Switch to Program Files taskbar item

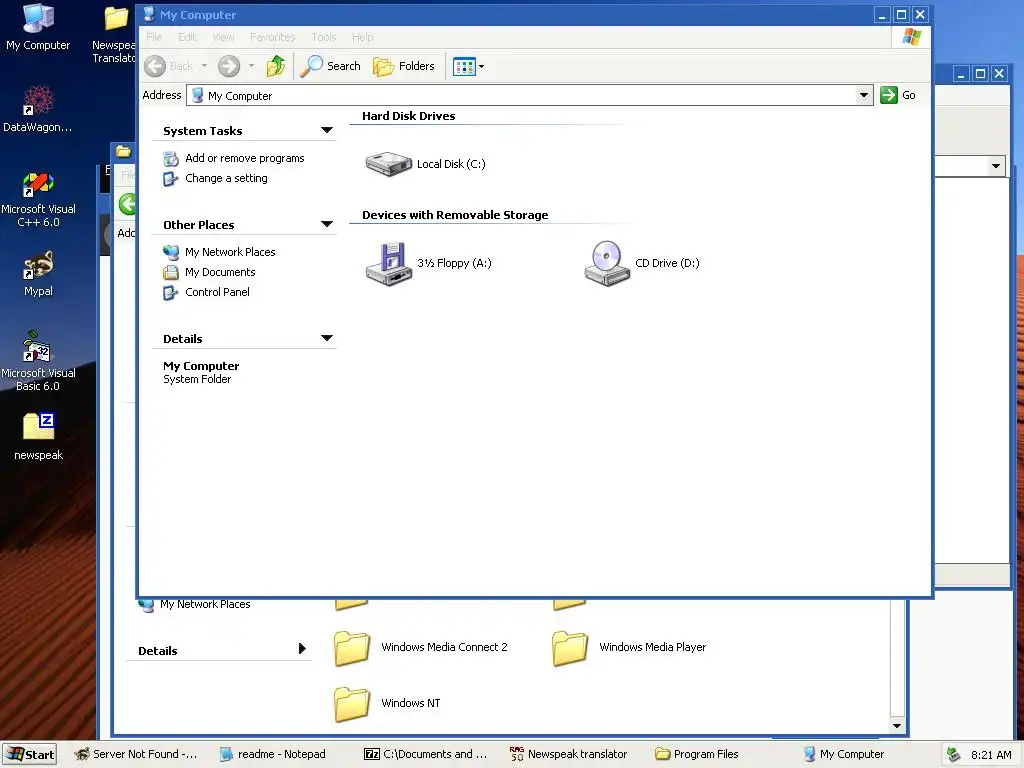click(697, 754)
